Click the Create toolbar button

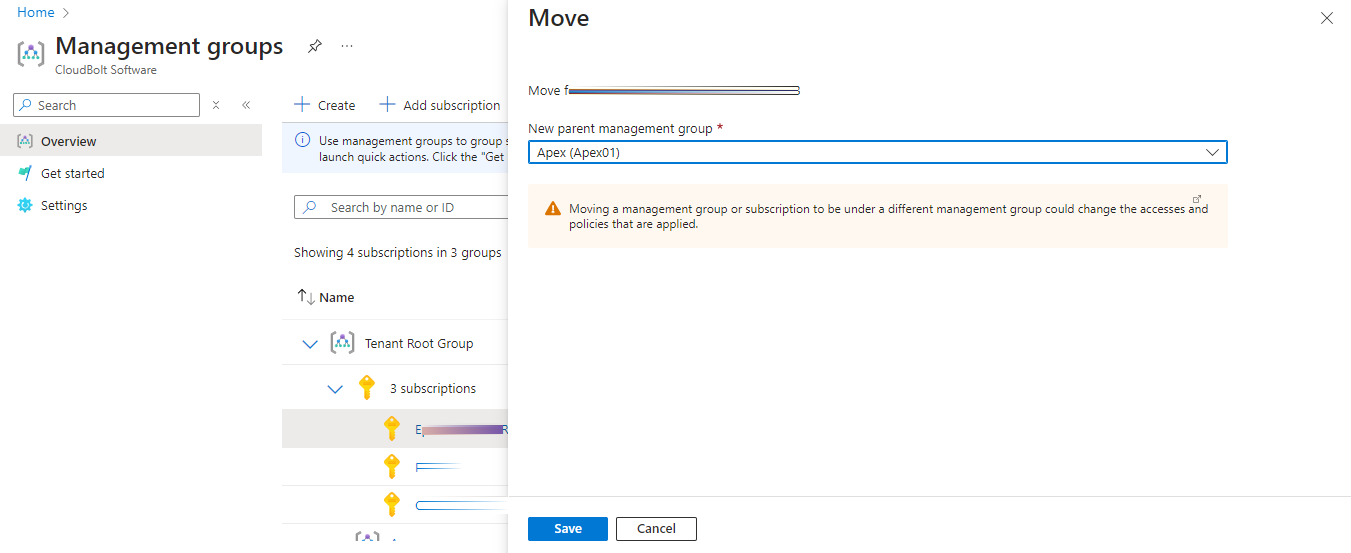(325, 105)
